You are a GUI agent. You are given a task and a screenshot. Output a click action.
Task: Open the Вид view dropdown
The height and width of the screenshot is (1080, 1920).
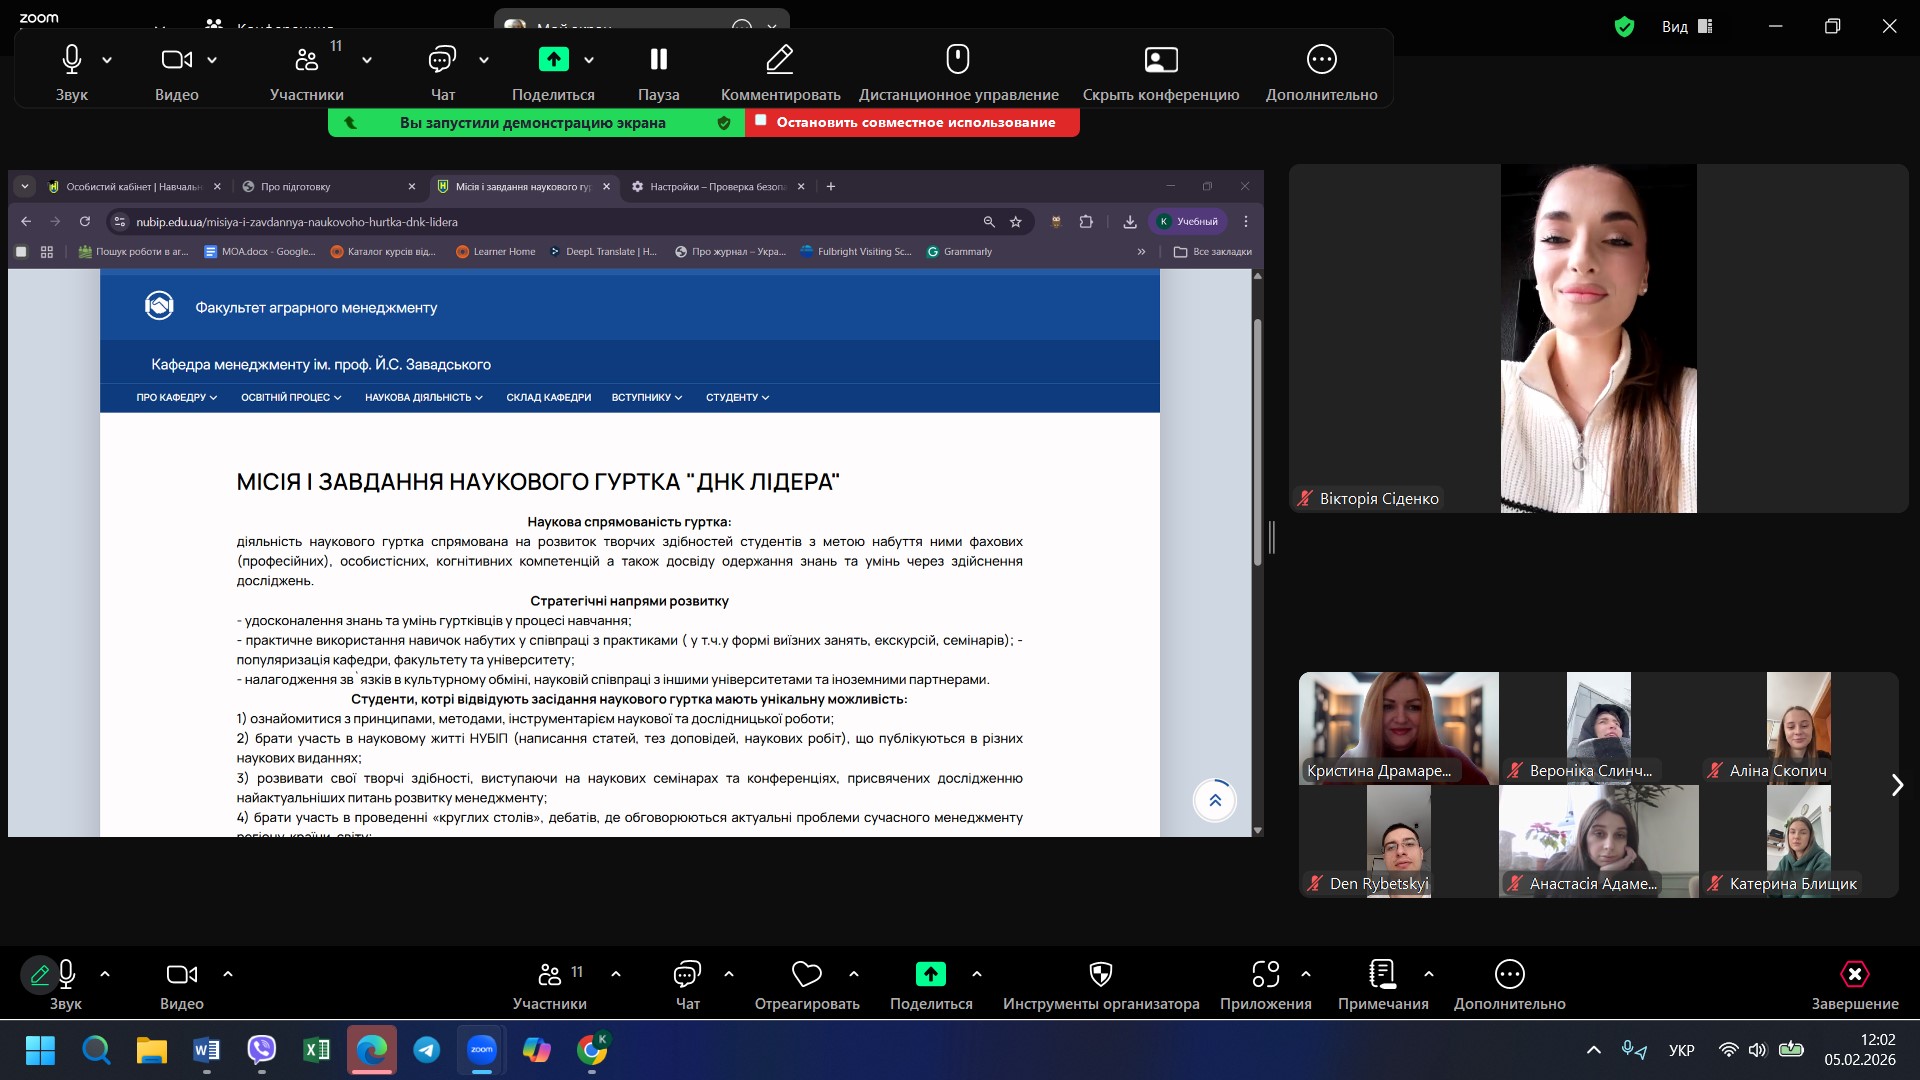[1687, 27]
